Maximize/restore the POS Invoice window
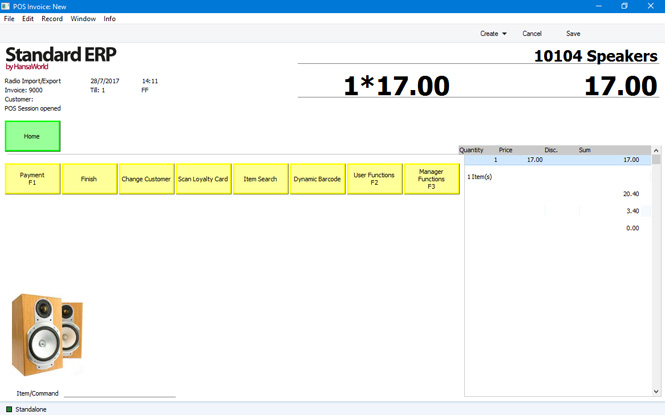Image resolution: width=665 pixels, height=415 pixels. (624, 6)
